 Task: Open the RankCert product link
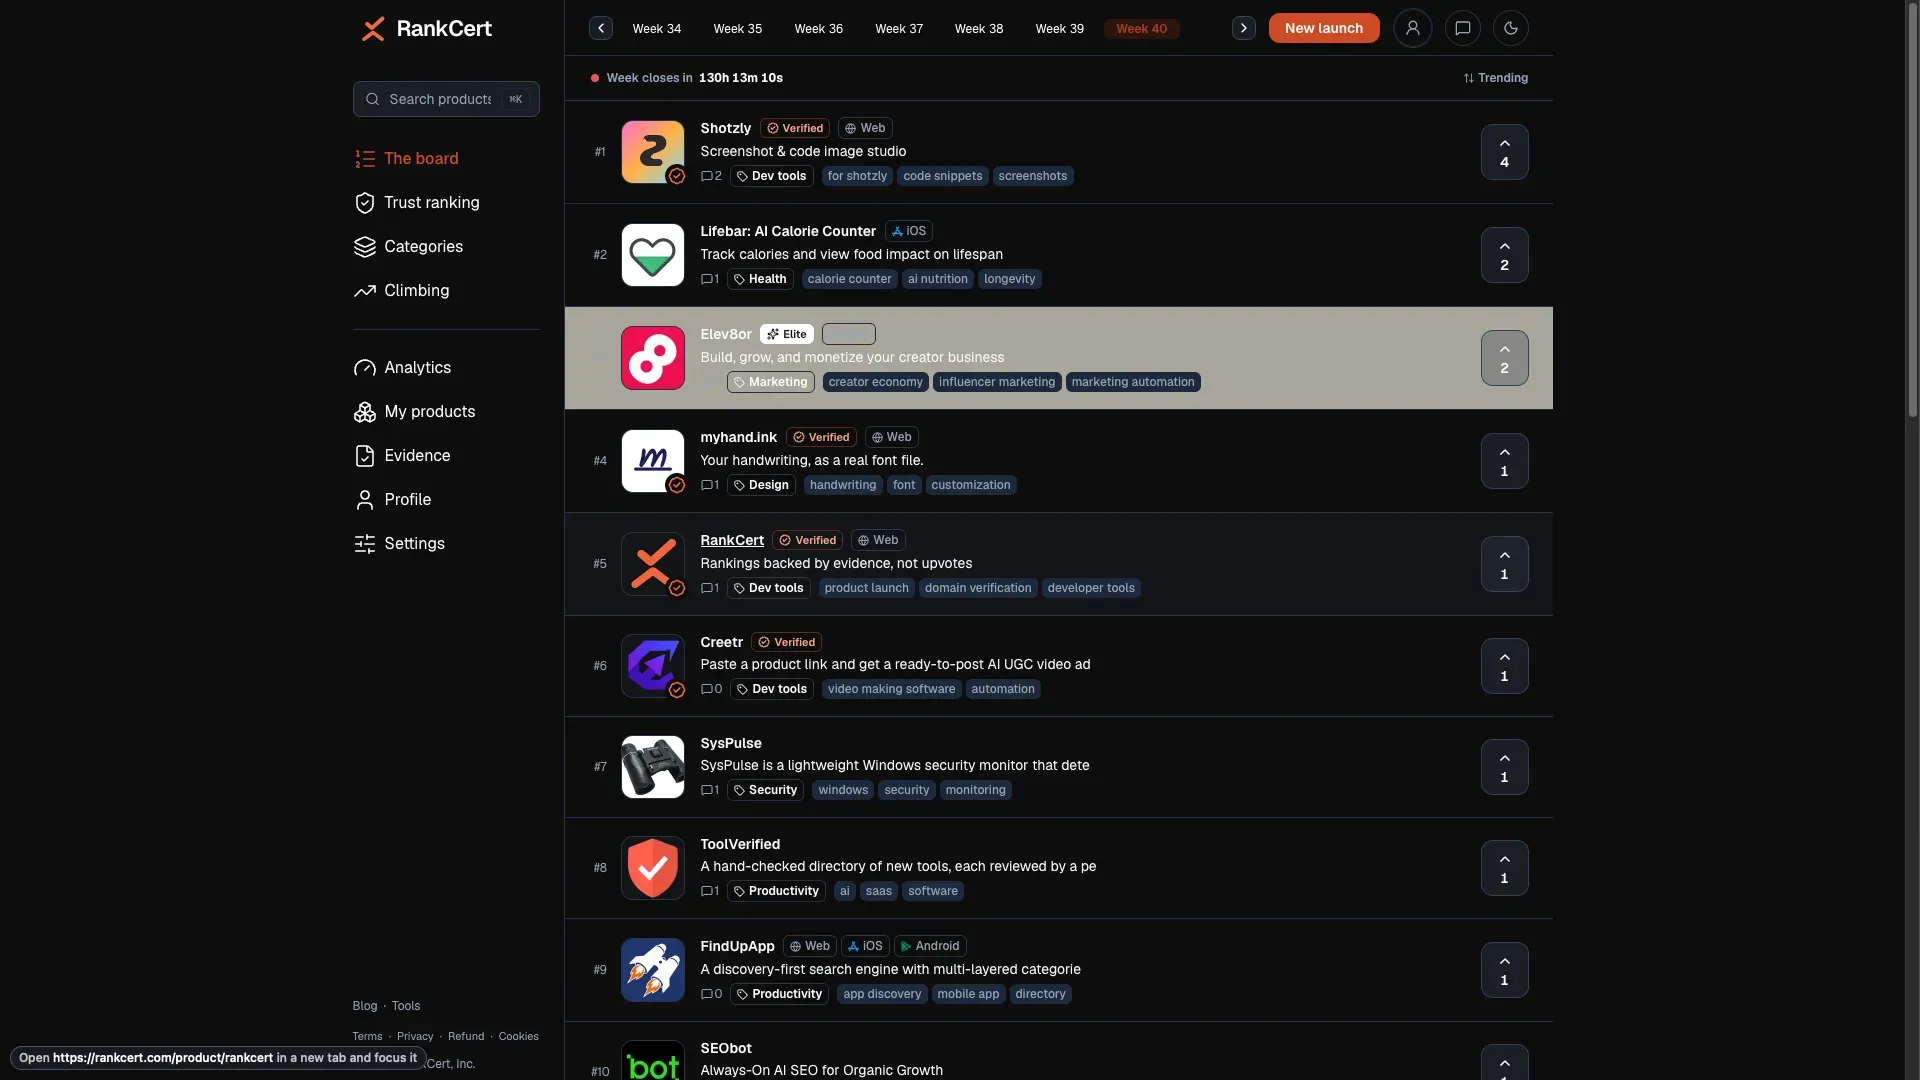[731, 540]
